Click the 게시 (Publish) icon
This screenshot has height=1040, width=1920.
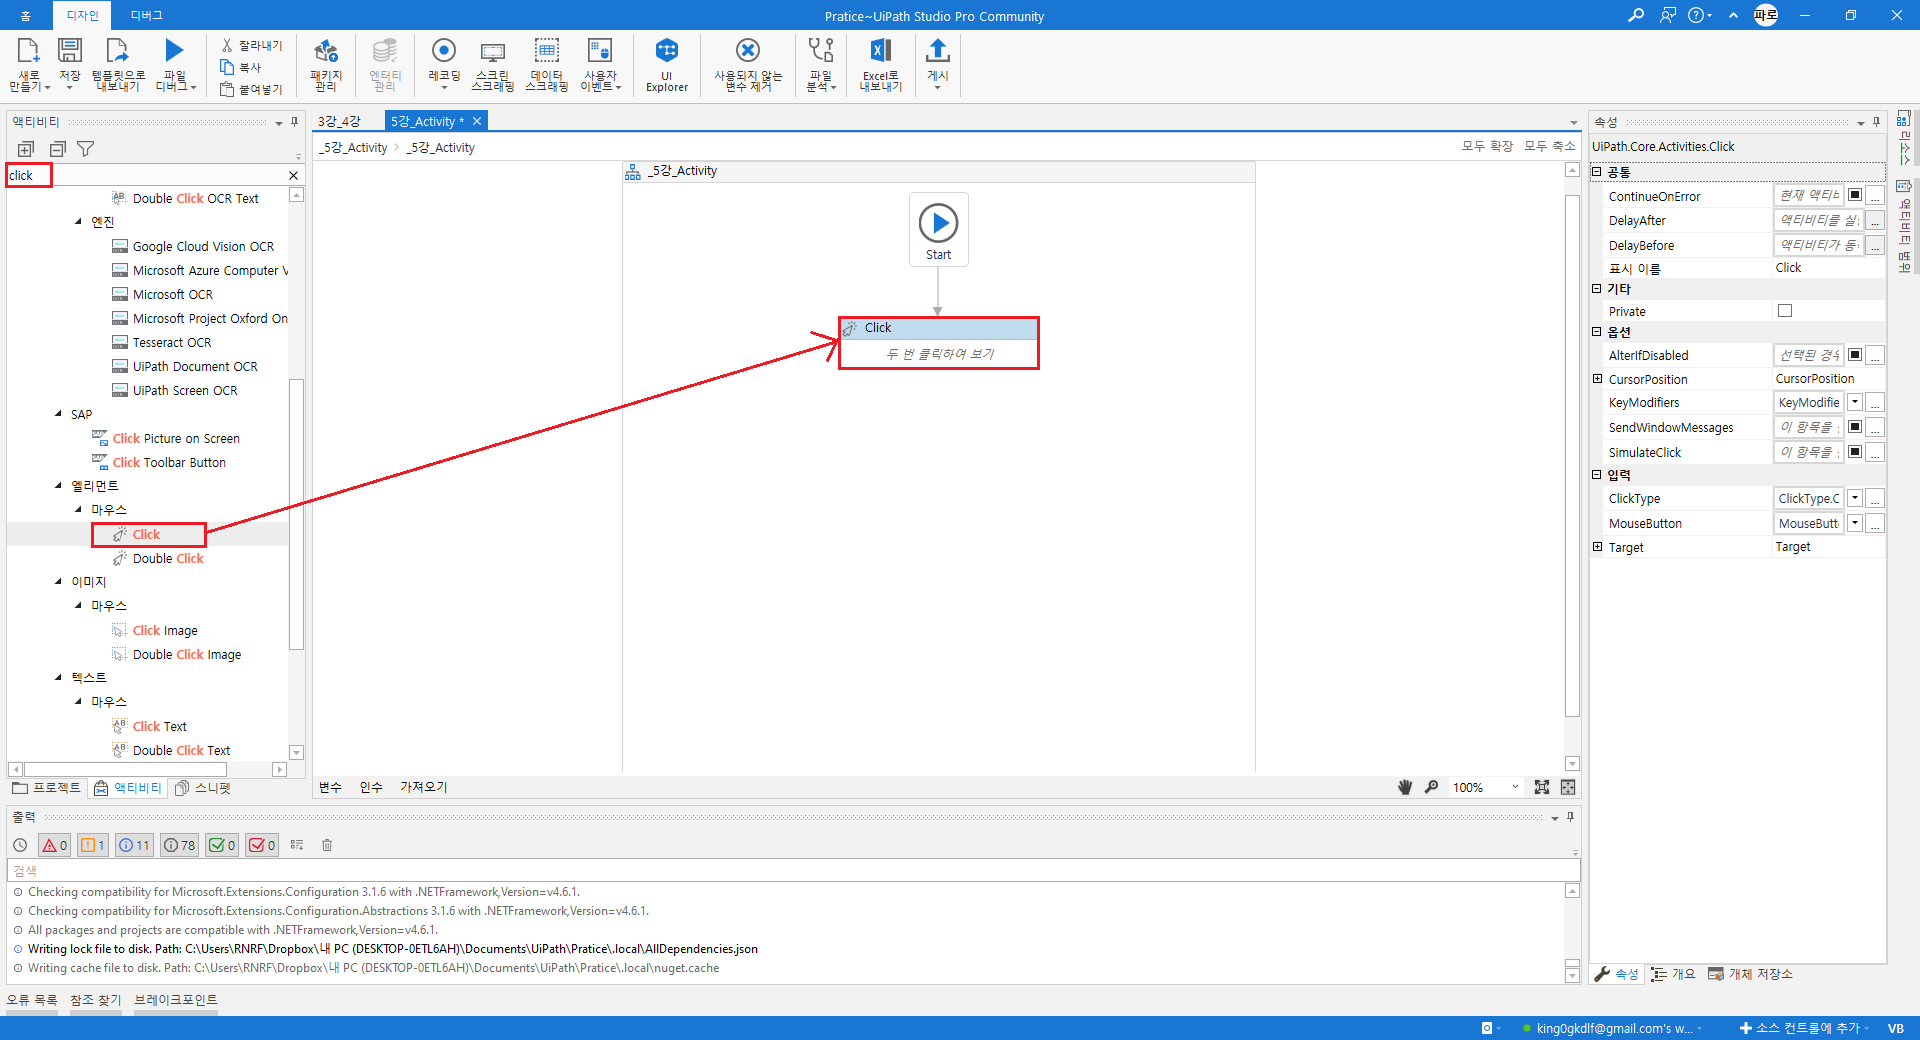(937, 51)
